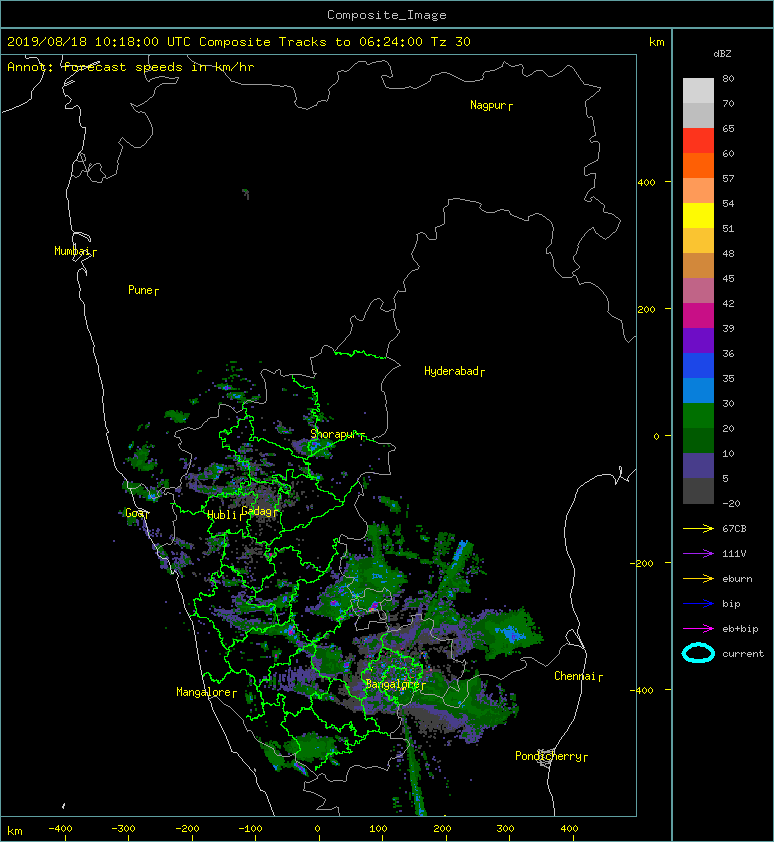Select the -20 dBZ dark gray swatch
Screen dimensions: 774x842
click(x=698, y=491)
